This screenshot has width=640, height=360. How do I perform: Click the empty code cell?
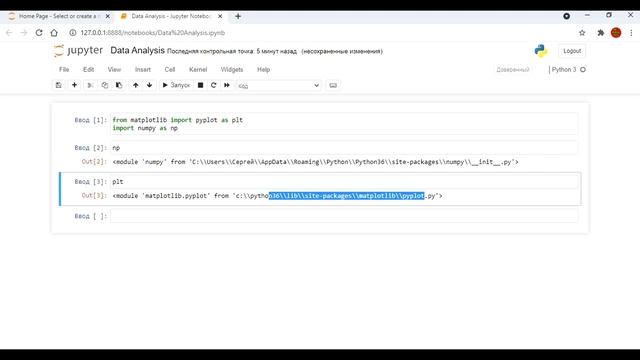pyautogui.click(x=344, y=216)
